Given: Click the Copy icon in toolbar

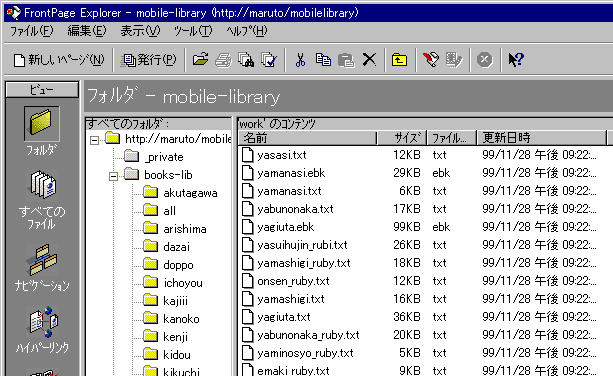Looking at the screenshot, I should tap(323, 60).
